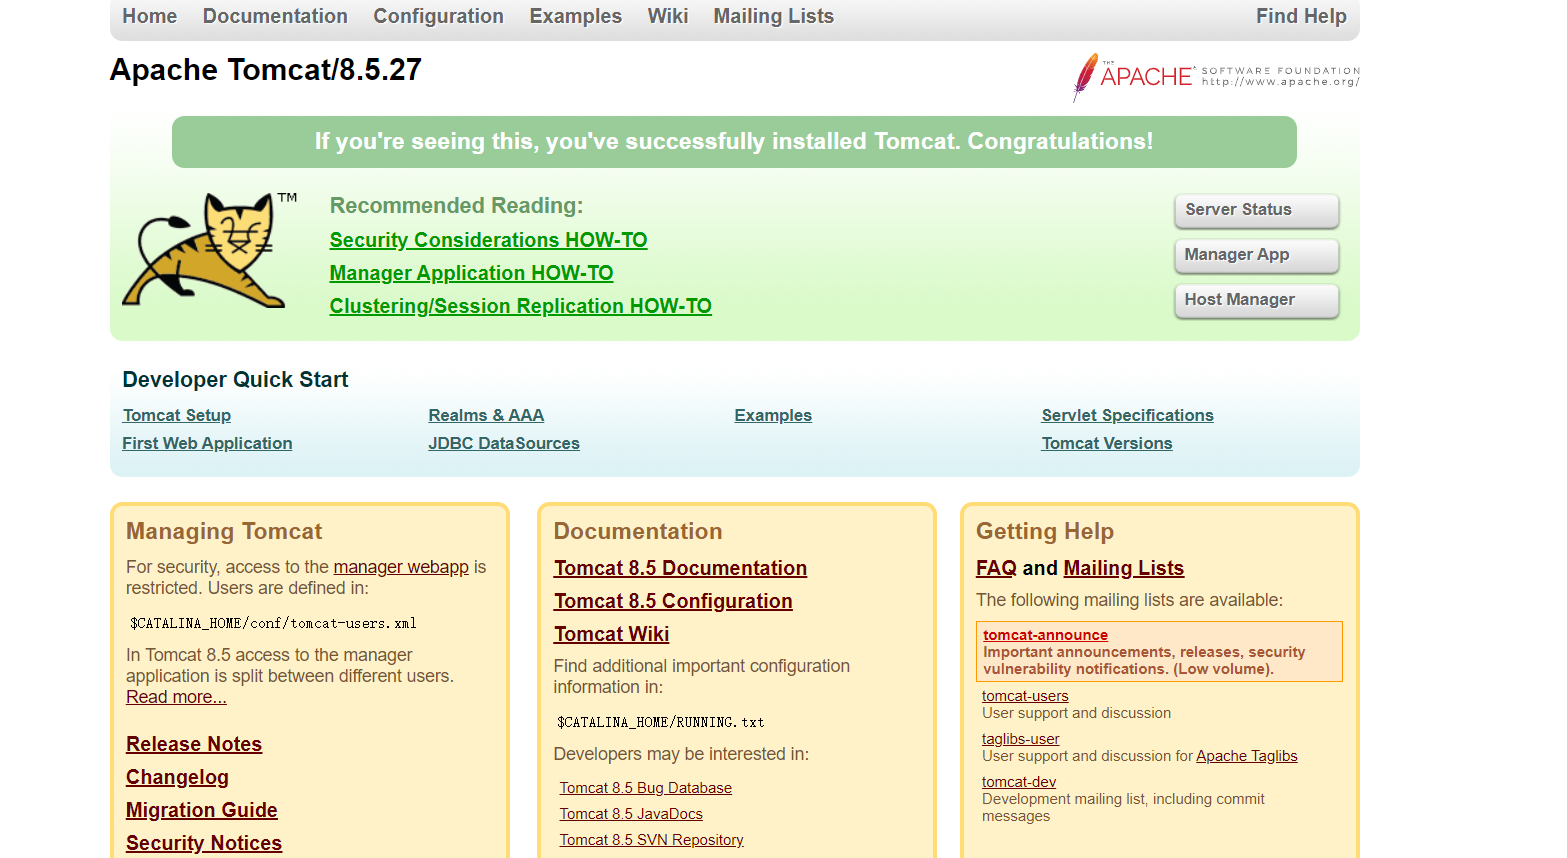The image size is (1567, 858).
Task: Open the tomcat-dev mailing list link
Action: click(x=1019, y=782)
